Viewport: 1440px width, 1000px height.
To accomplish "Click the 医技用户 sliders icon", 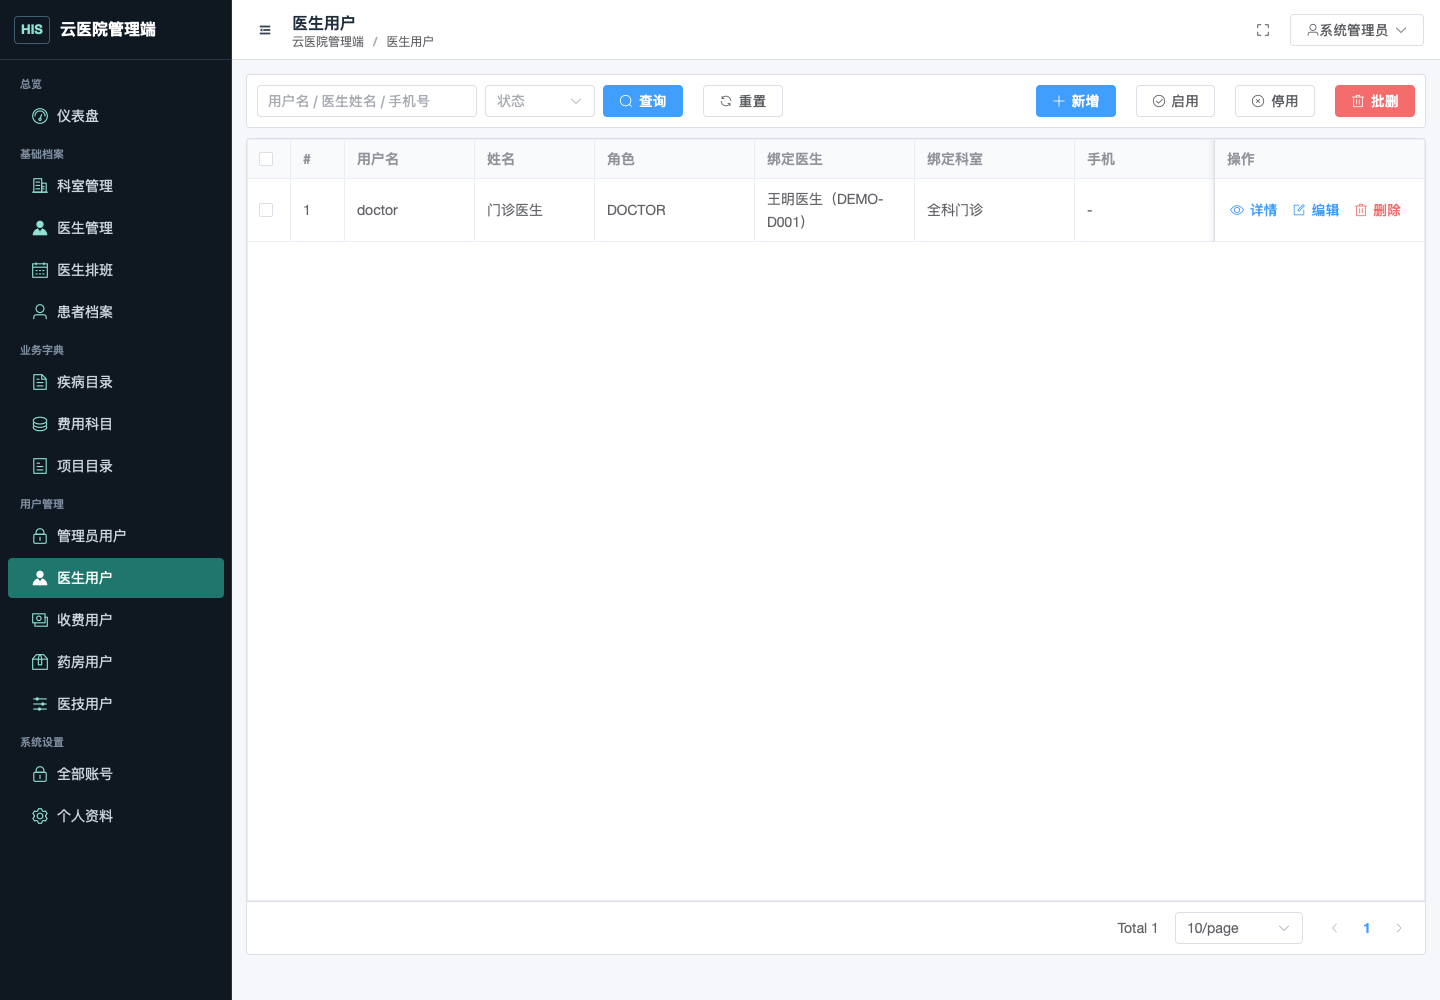I will (x=40, y=704).
